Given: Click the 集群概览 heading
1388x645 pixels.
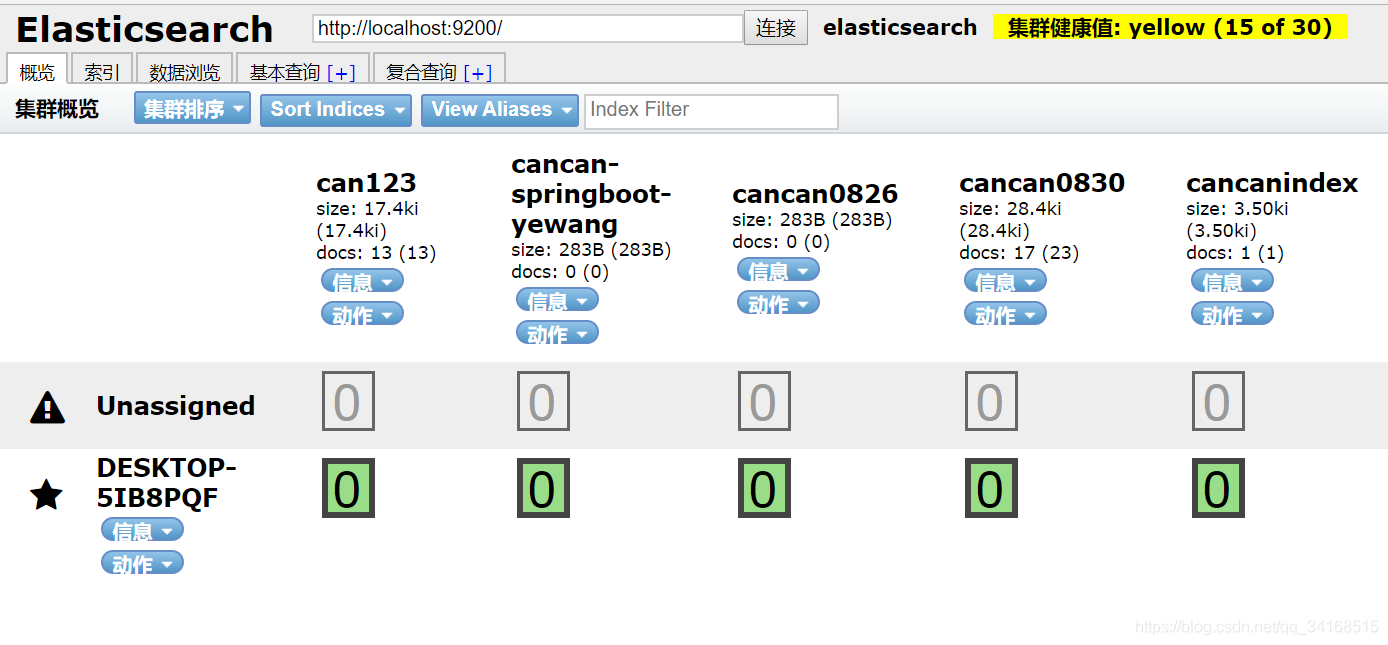Looking at the screenshot, I should click(x=57, y=110).
